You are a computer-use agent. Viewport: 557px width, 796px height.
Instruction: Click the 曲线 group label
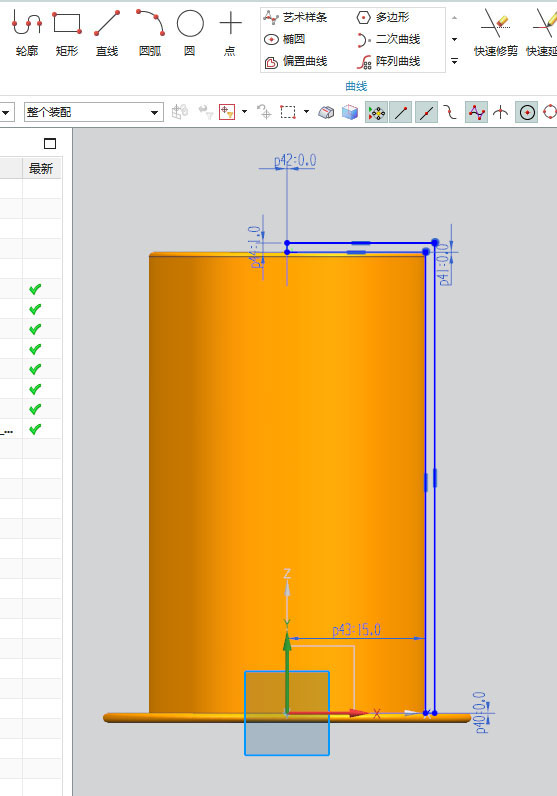(356, 86)
